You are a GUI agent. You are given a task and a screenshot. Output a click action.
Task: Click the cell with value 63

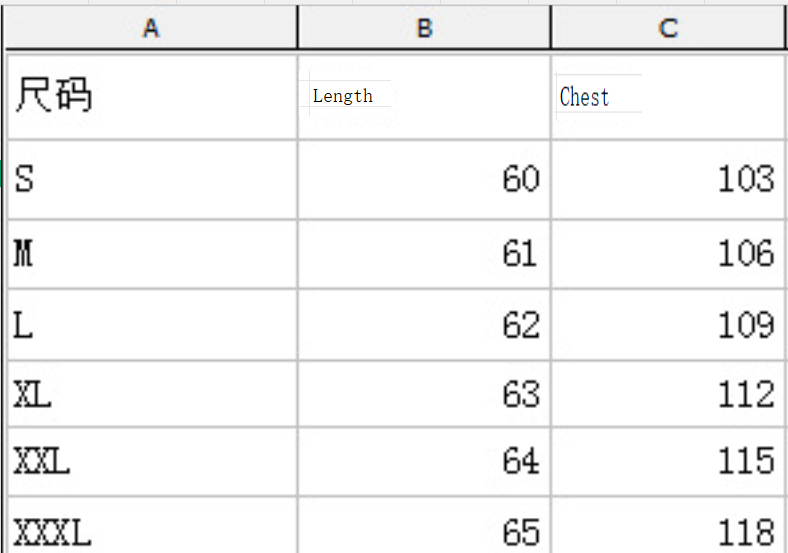[x=424, y=394]
